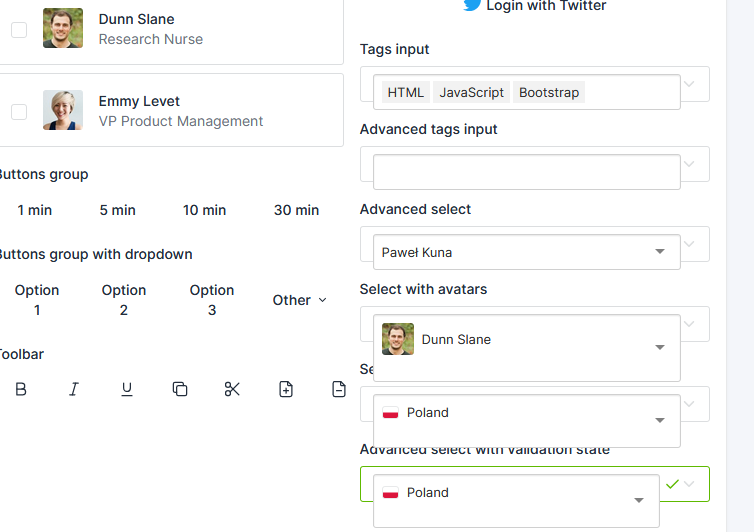Open the Paweł Kuna advanced select
This screenshot has height=532, width=754.
pyautogui.click(x=526, y=252)
